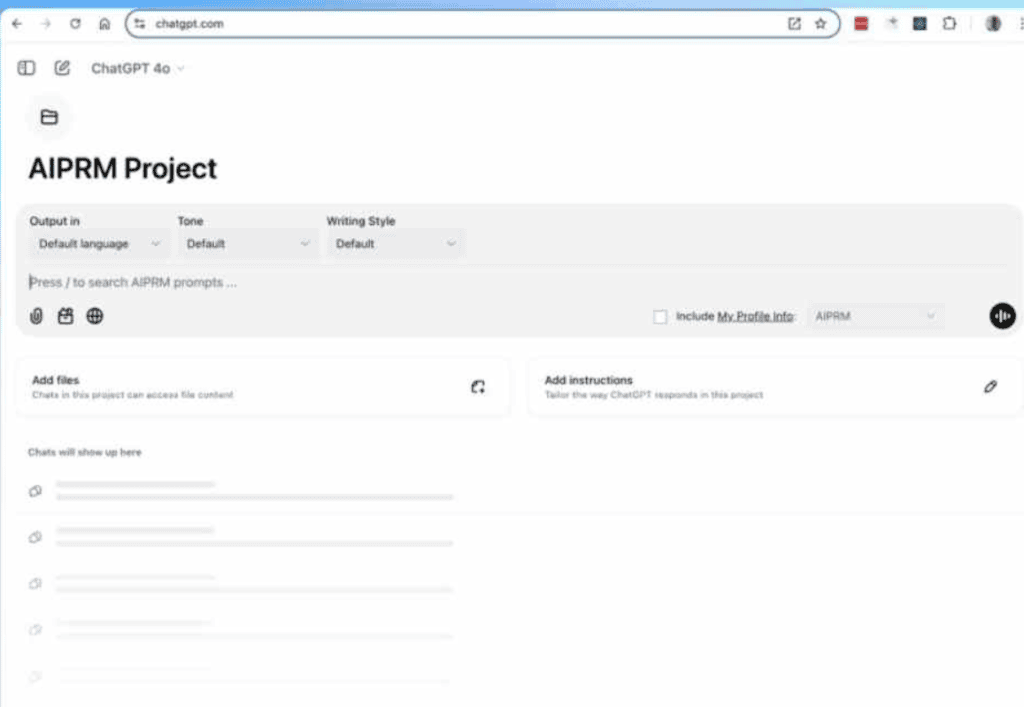This screenshot has height=707, width=1024.
Task: Edit instructions with the pencil icon
Action: coord(990,387)
